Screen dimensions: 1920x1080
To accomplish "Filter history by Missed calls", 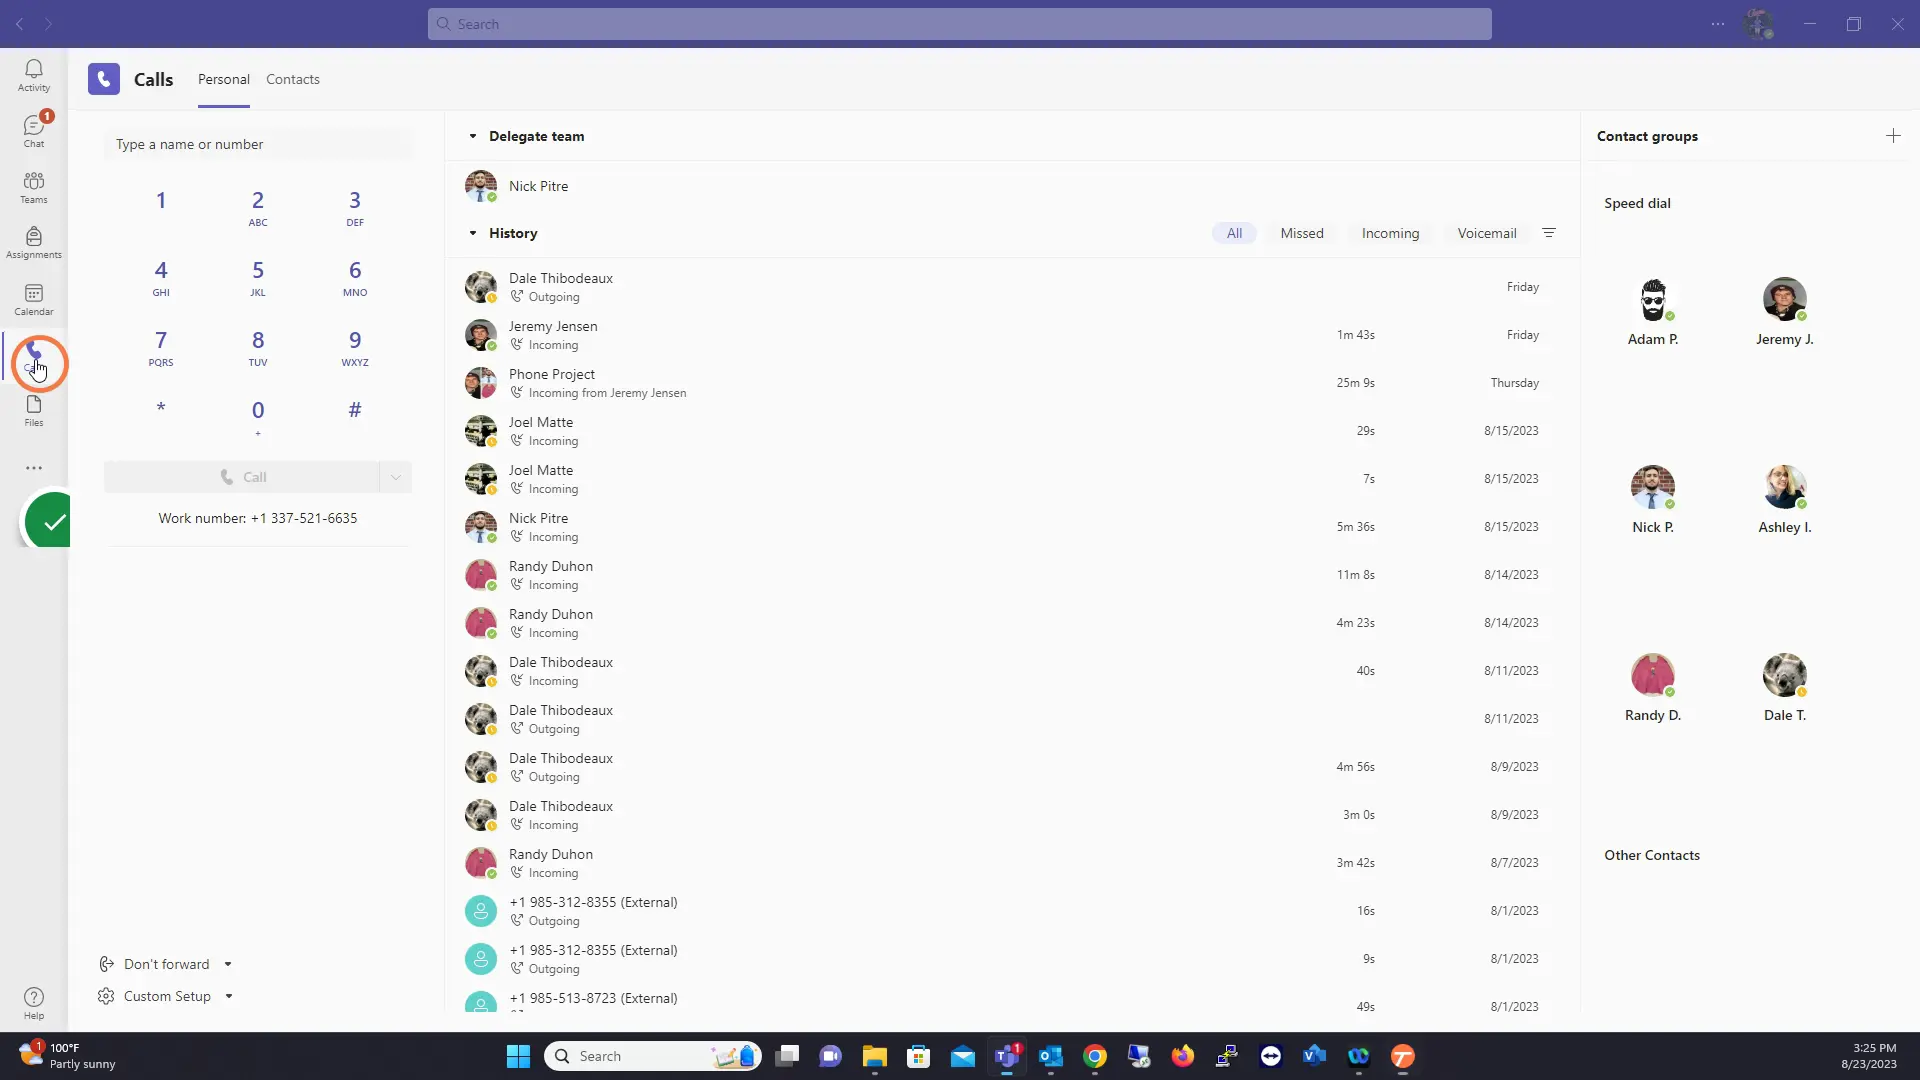I will click(x=1302, y=233).
